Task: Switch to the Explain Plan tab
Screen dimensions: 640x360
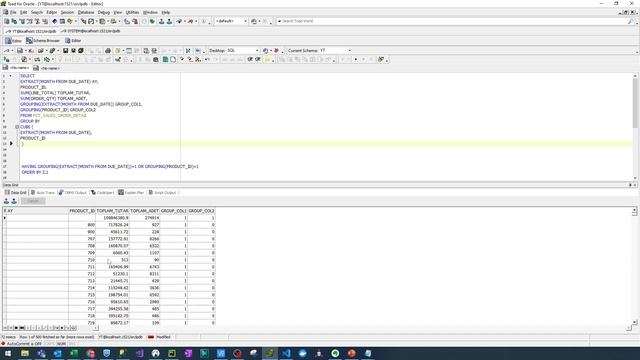Action: 131,193
